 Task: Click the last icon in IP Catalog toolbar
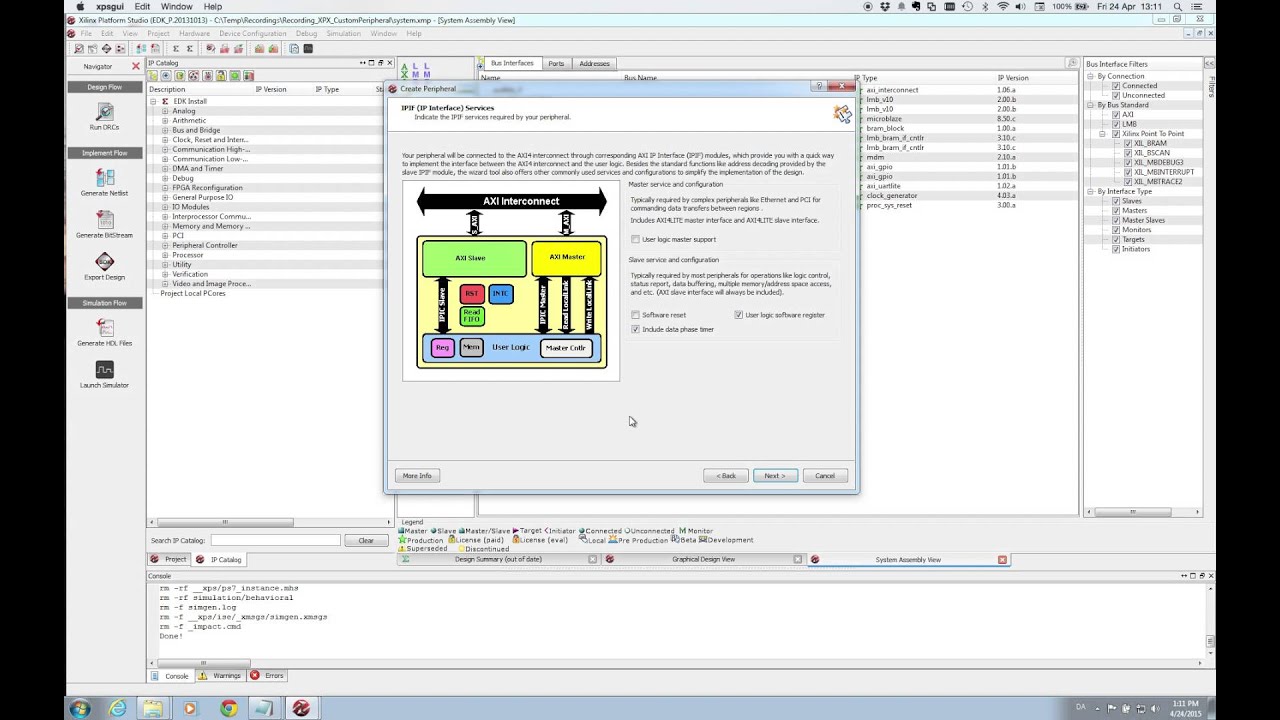pos(248,75)
